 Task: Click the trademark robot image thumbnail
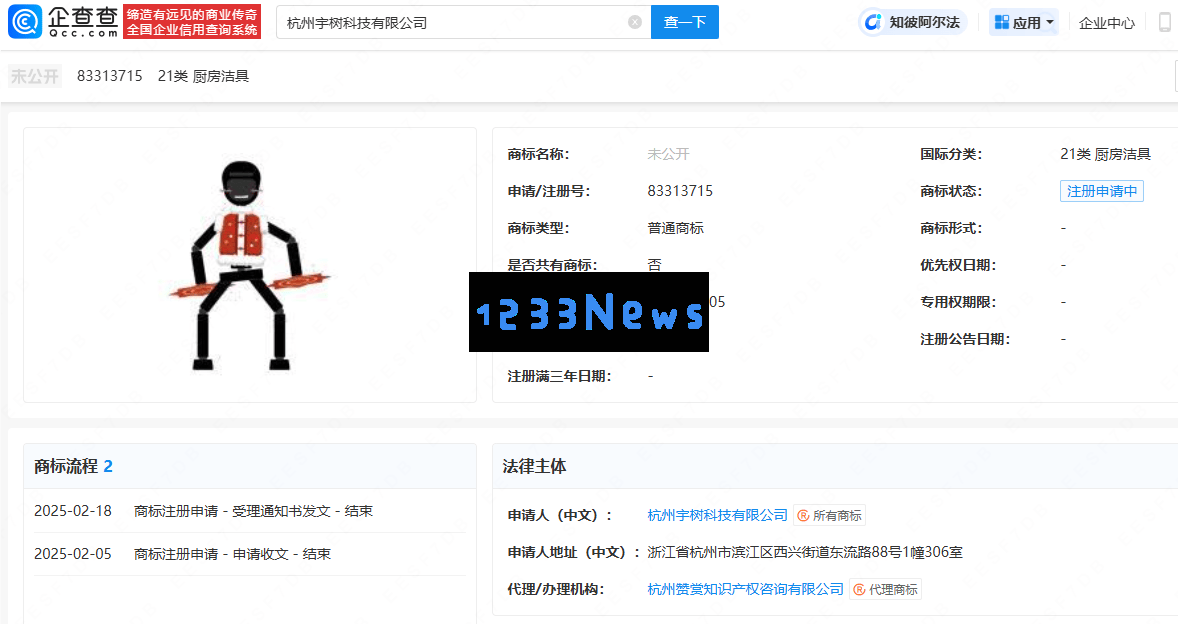(x=249, y=265)
